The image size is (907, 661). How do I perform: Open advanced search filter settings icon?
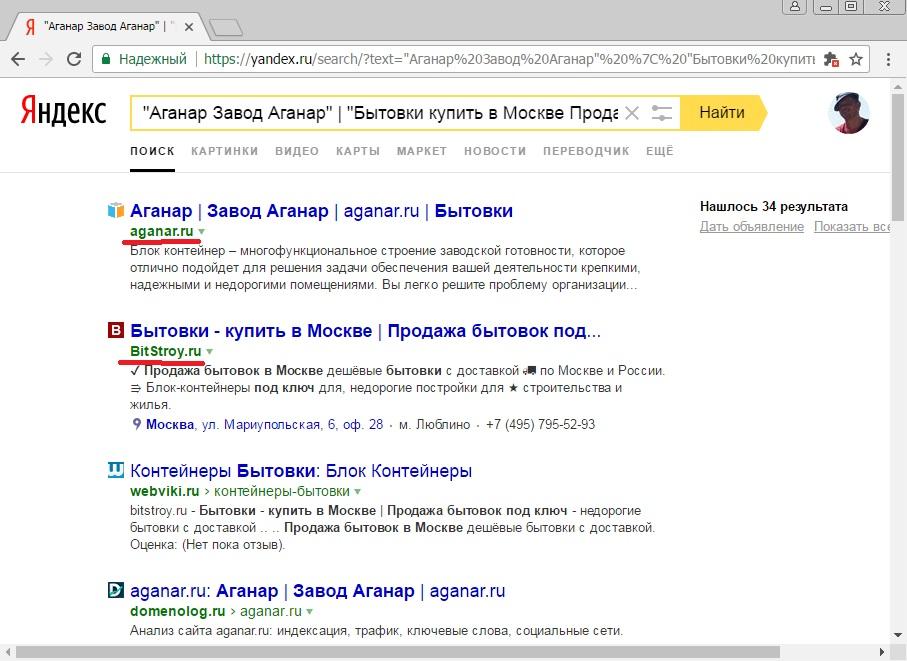click(661, 113)
